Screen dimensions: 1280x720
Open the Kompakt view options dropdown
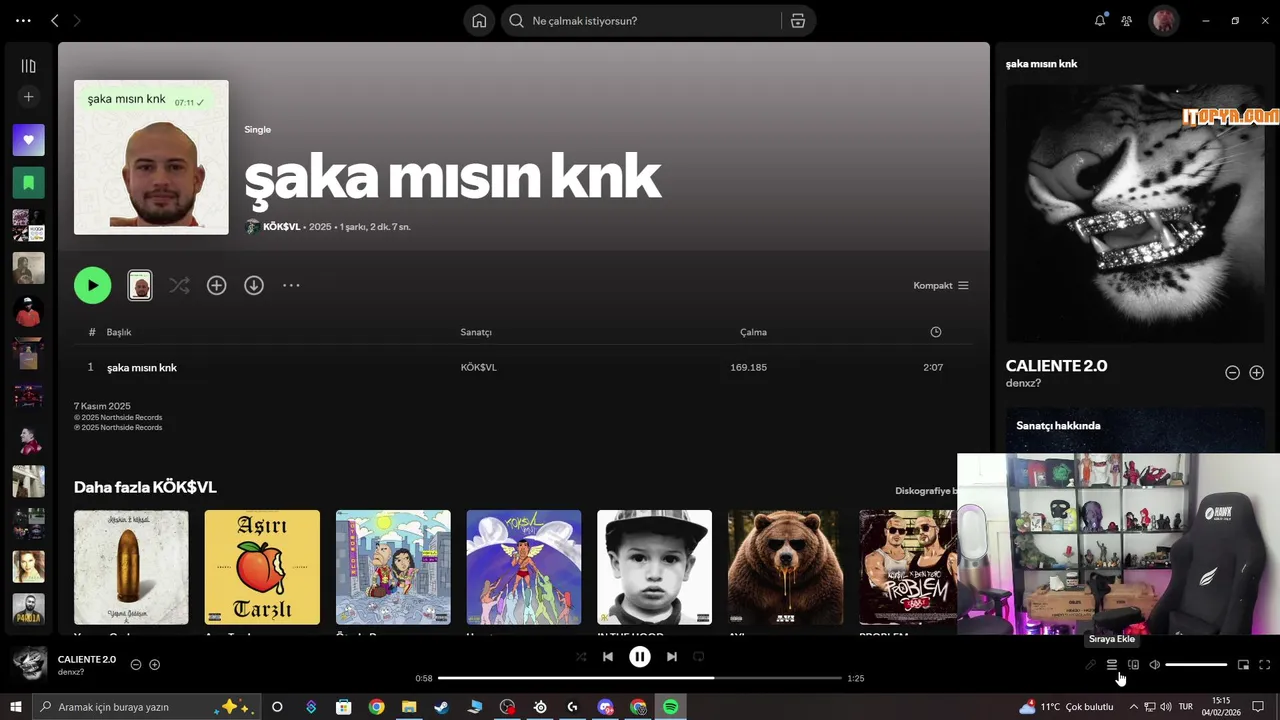click(941, 285)
